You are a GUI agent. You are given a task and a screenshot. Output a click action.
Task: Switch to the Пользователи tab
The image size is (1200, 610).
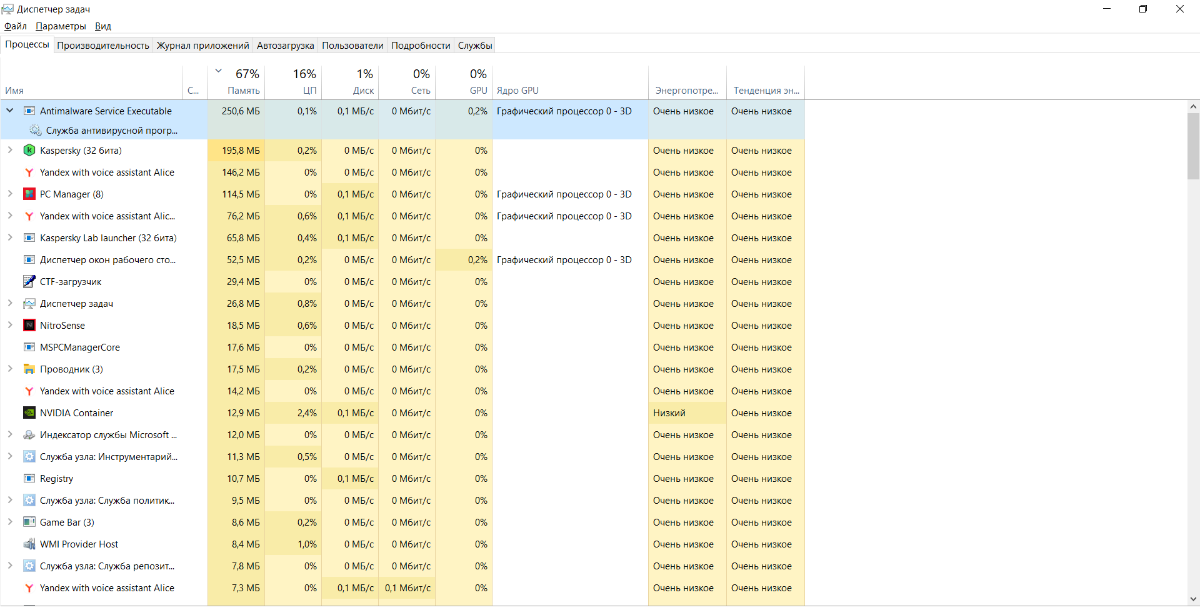click(353, 45)
